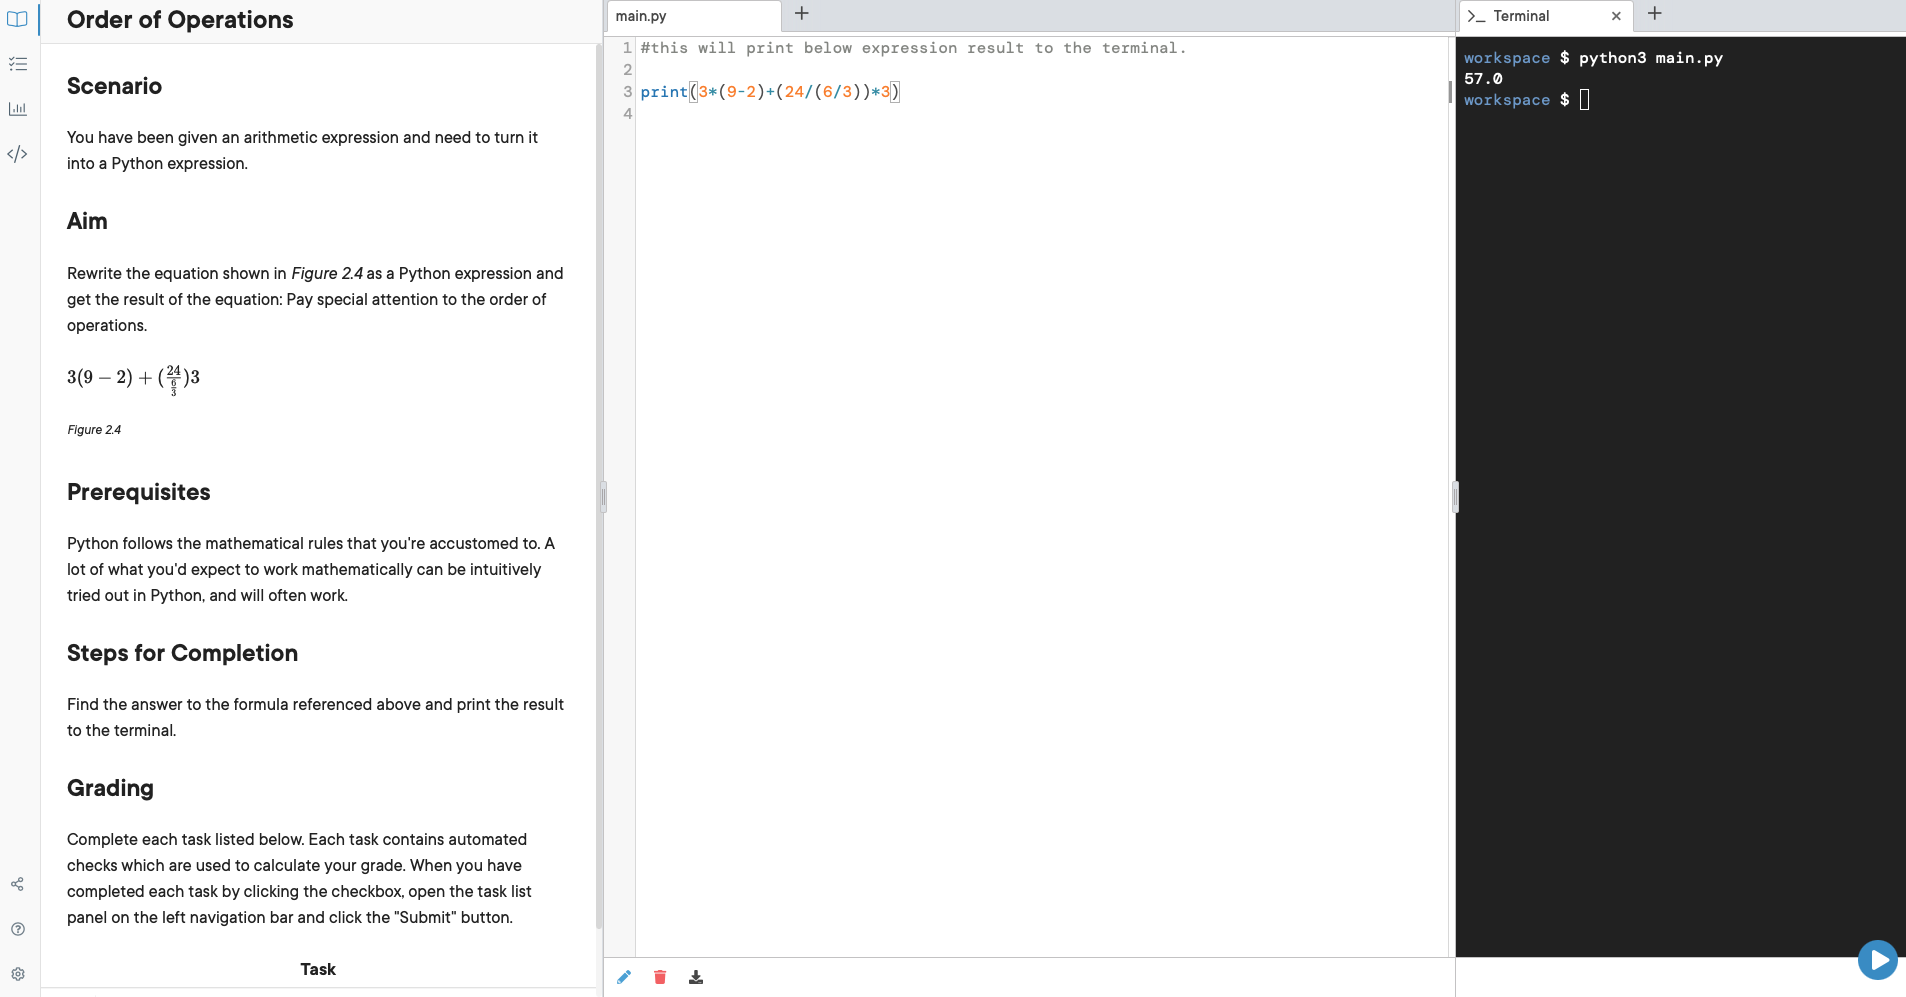Click the download file icon
This screenshot has height=997, width=1906.
coord(696,977)
